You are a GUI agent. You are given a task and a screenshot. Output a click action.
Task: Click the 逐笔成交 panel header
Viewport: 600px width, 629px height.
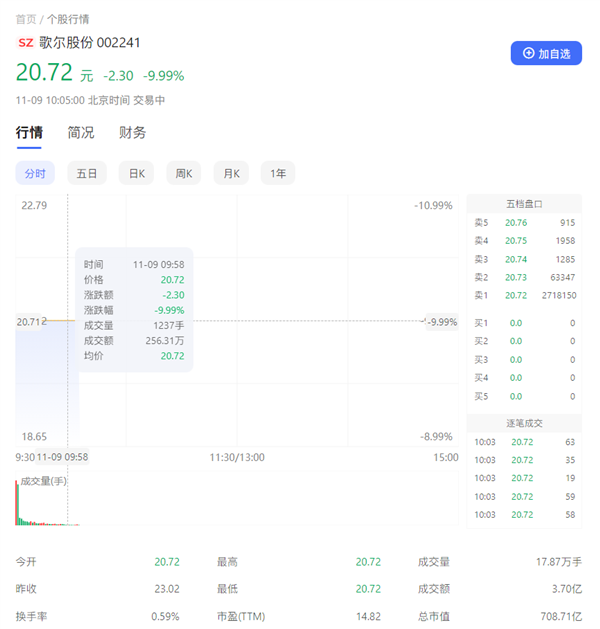coord(524,423)
